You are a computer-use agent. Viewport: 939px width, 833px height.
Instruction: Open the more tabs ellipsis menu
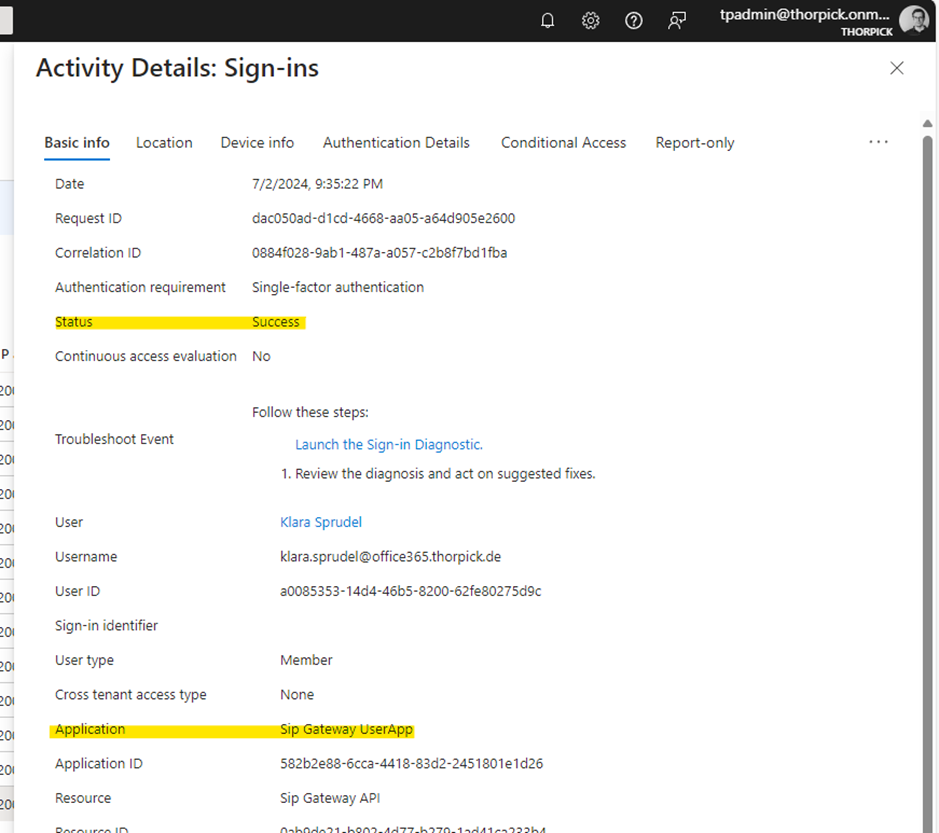click(879, 142)
